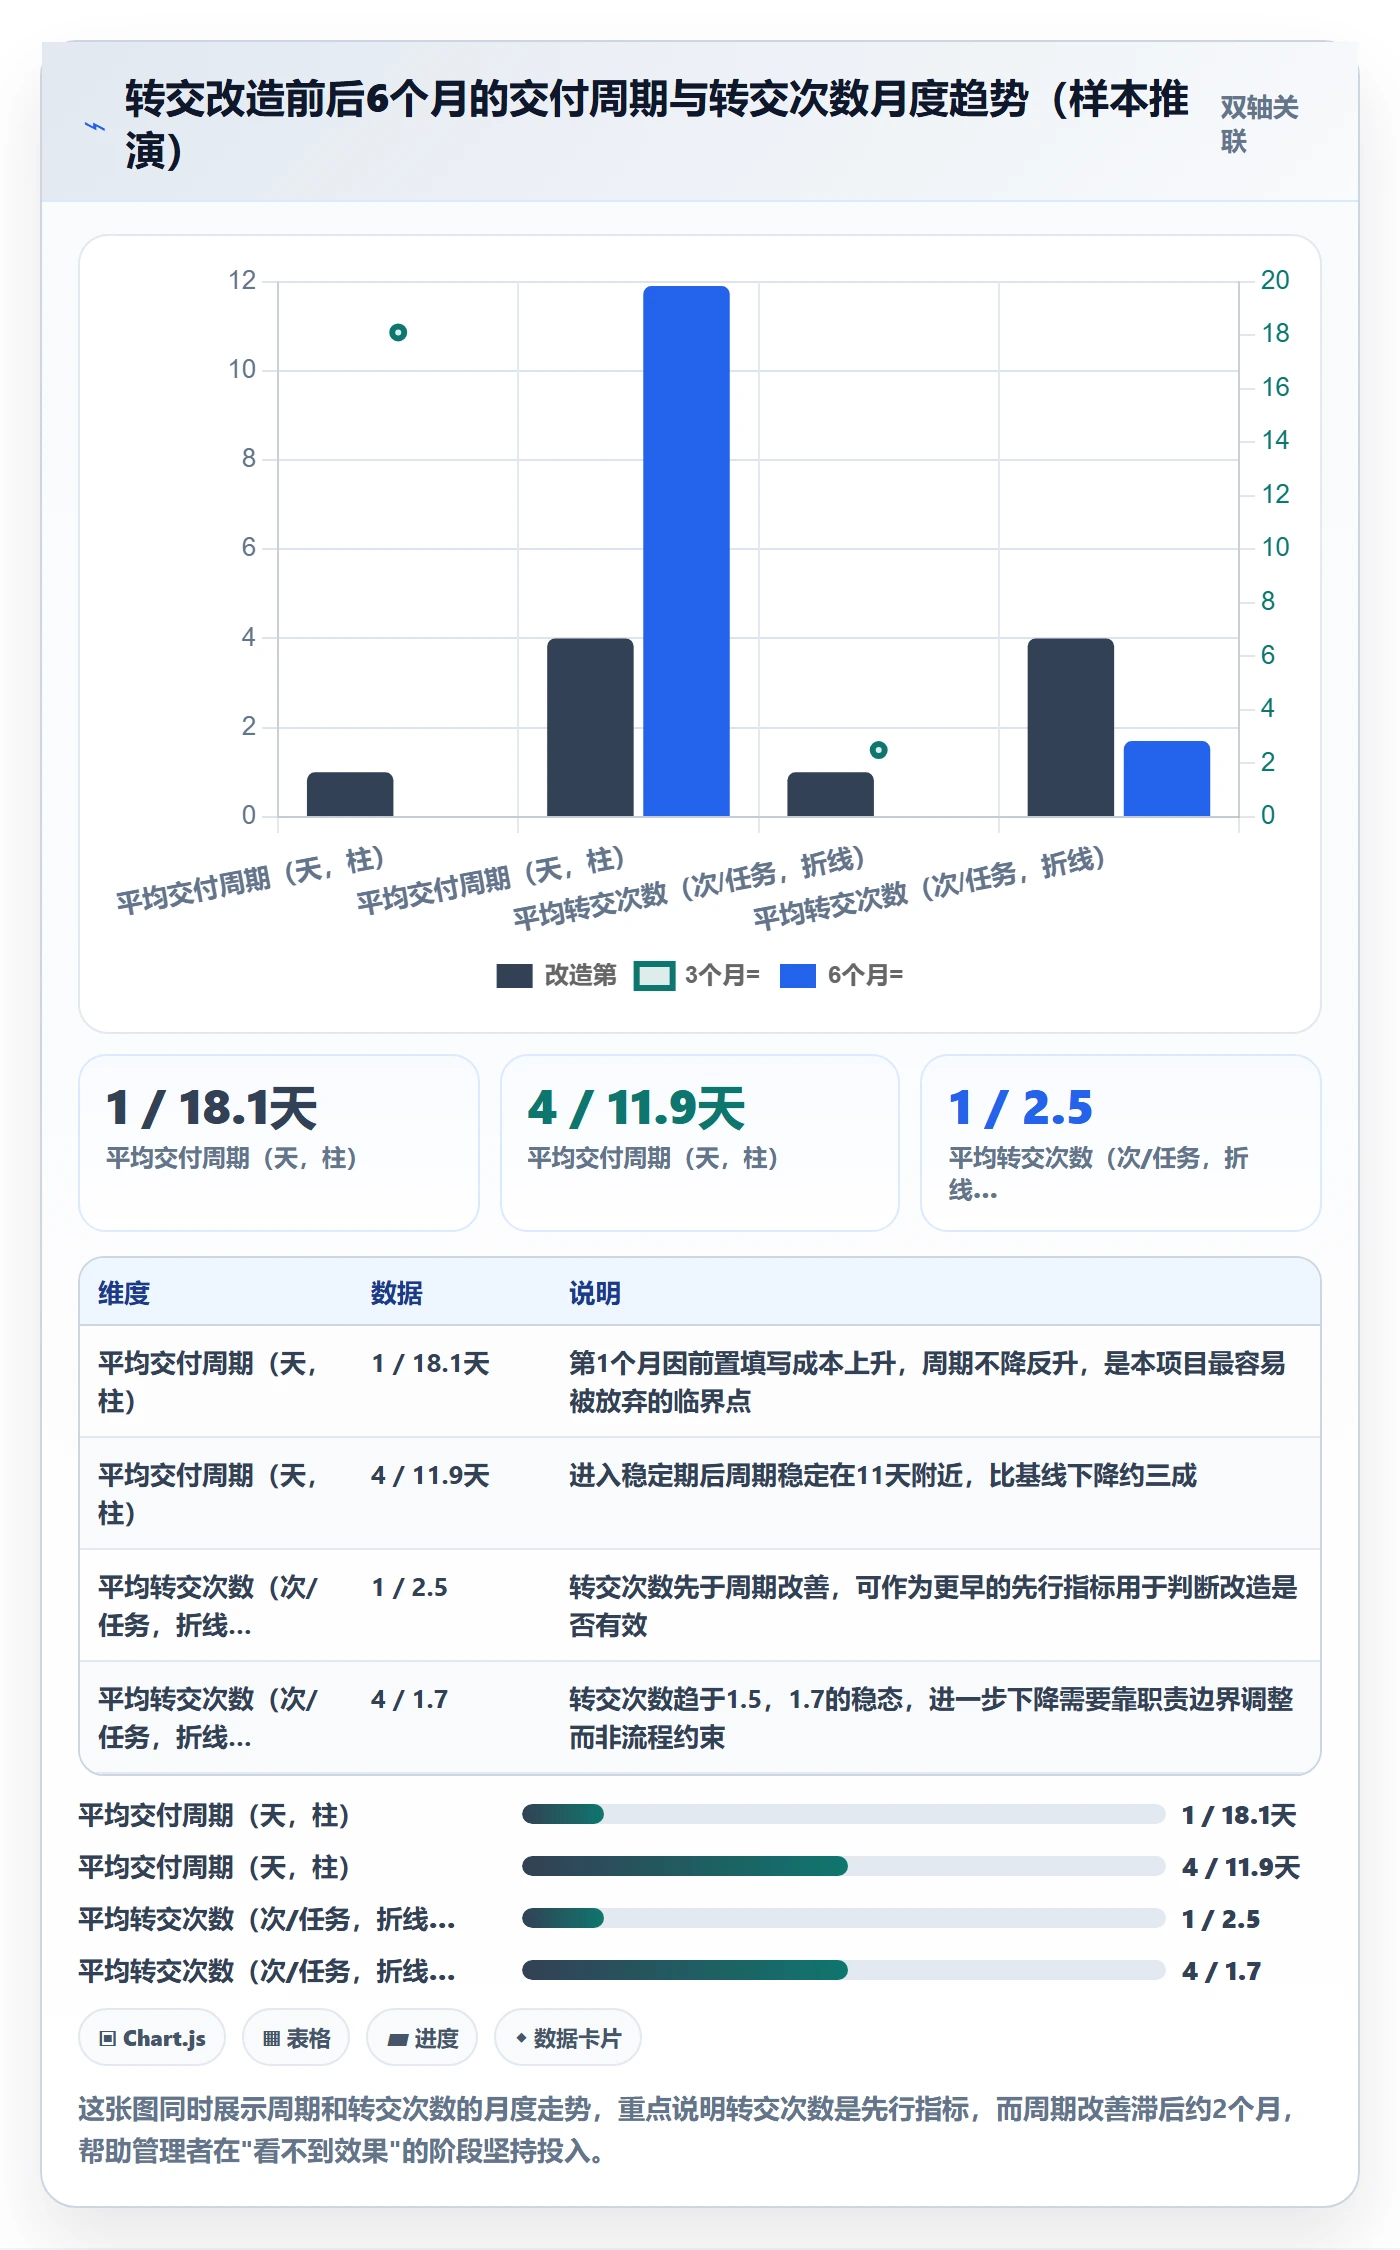Click the table cell reading 1 / 2.5
Screen dimensions: 1400x2250
[x=410, y=1588]
